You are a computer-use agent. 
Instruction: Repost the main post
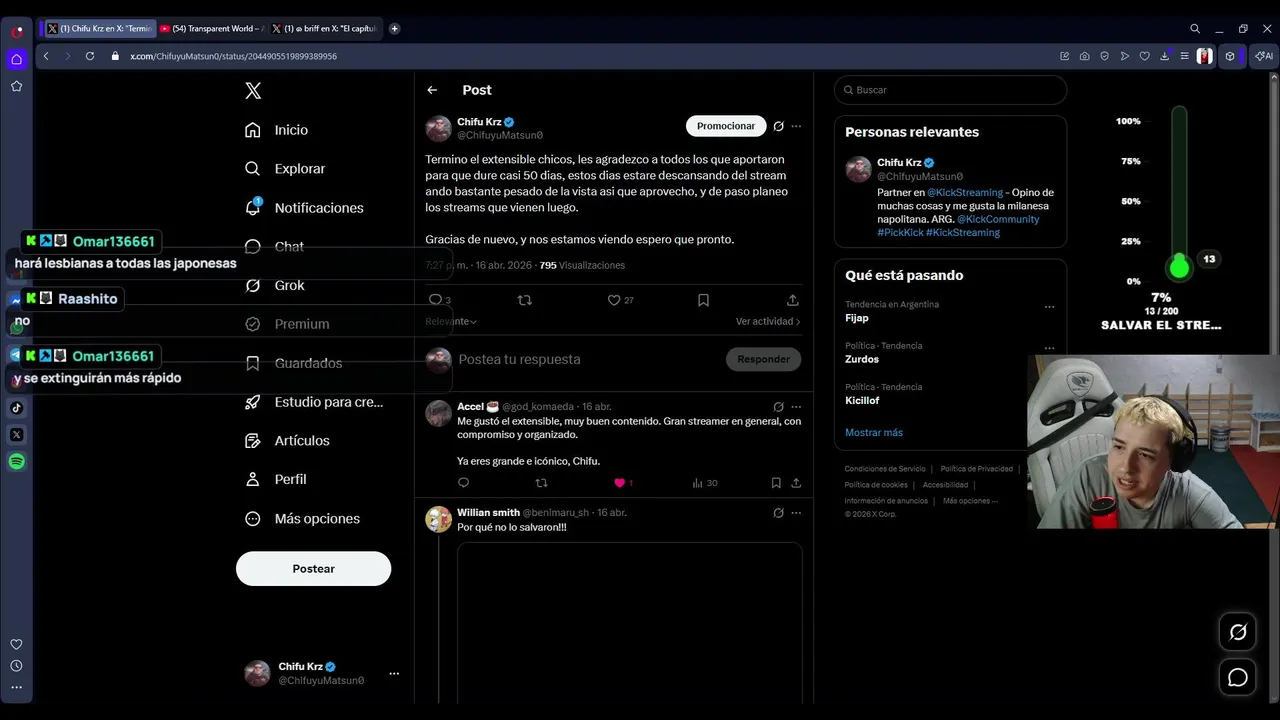tap(524, 300)
